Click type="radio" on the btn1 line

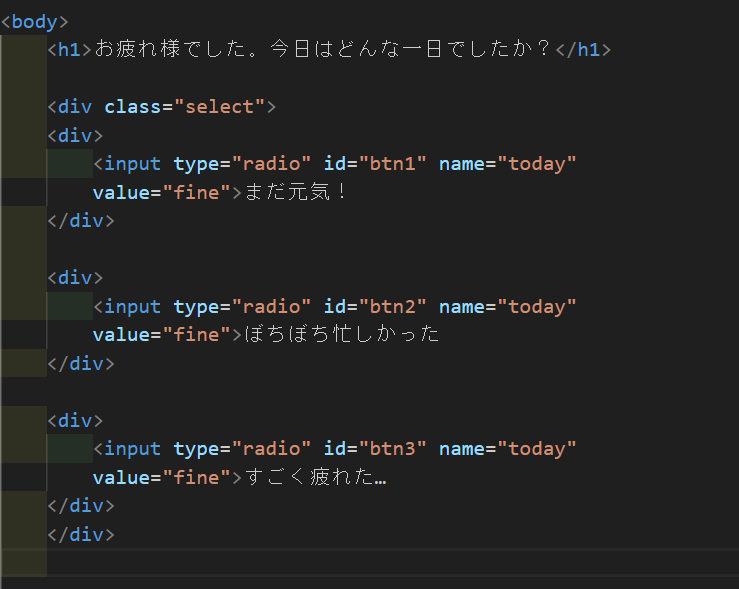(242, 164)
